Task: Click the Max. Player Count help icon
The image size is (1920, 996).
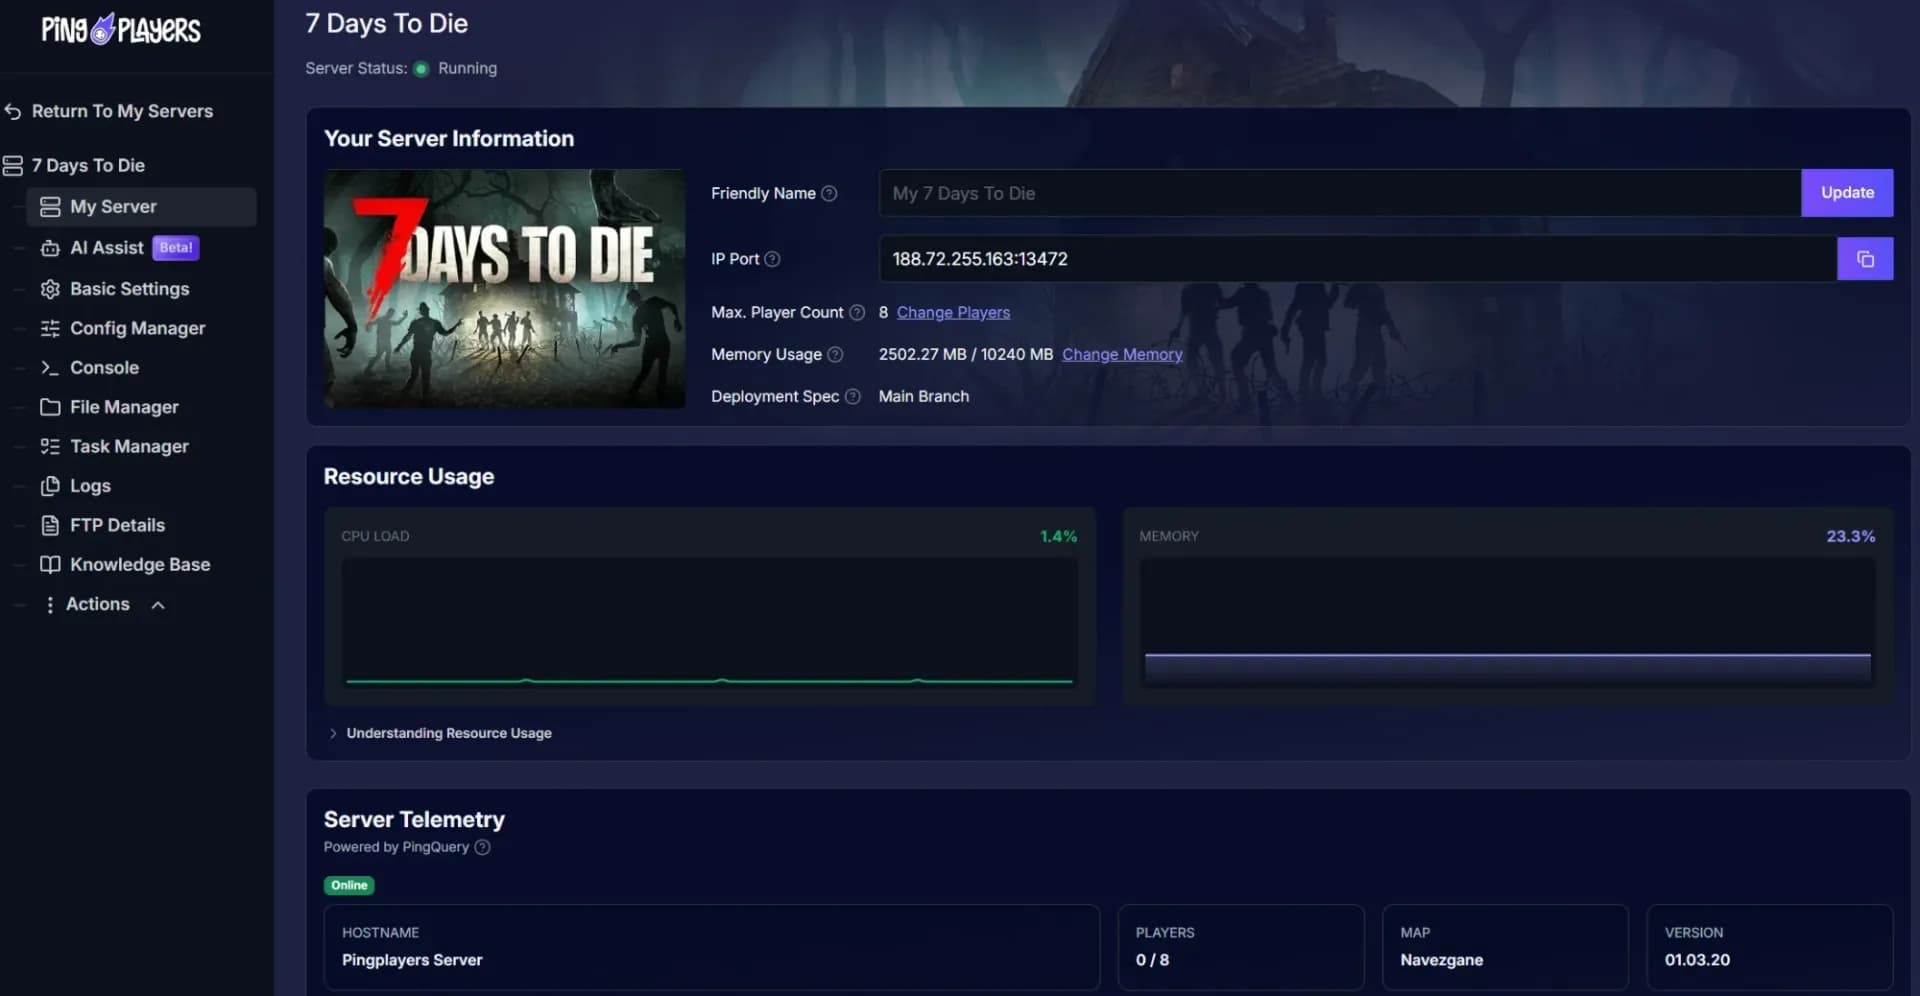Action: click(x=857, y=313)
